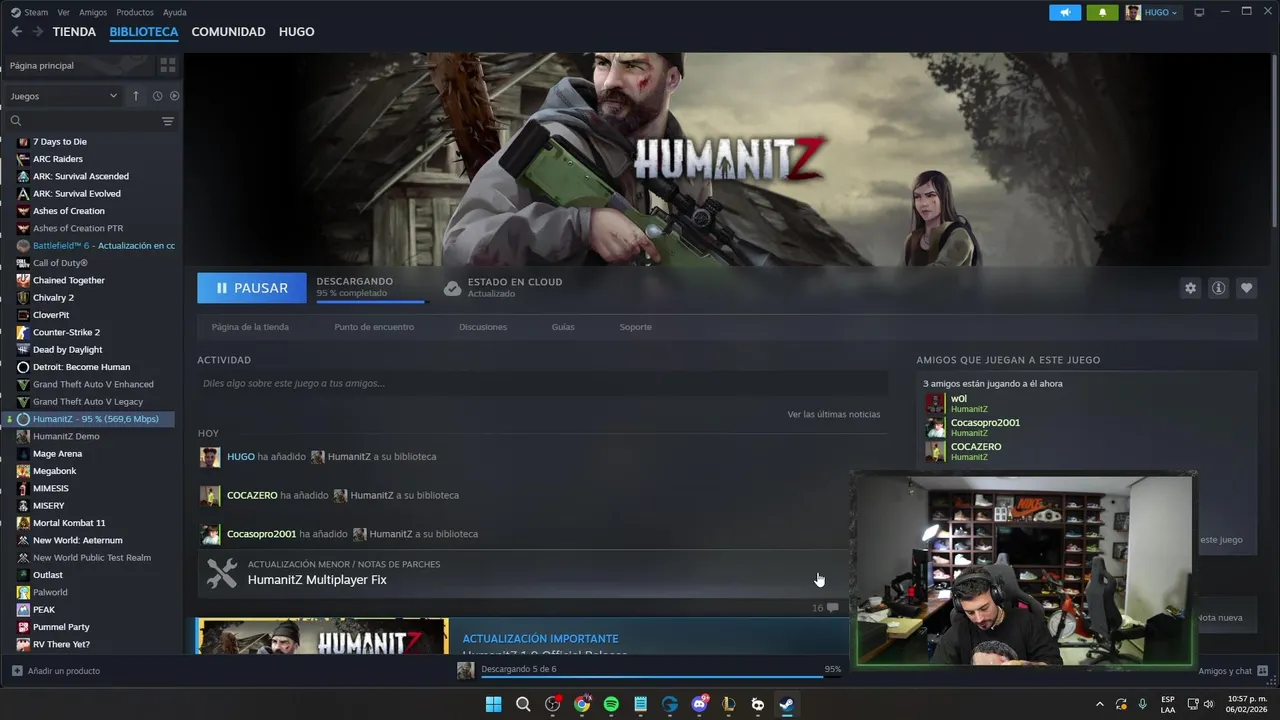This screenshot has width=1280, height=720.
Task: Switch library to grid view icon
Action: coord(168,65)
